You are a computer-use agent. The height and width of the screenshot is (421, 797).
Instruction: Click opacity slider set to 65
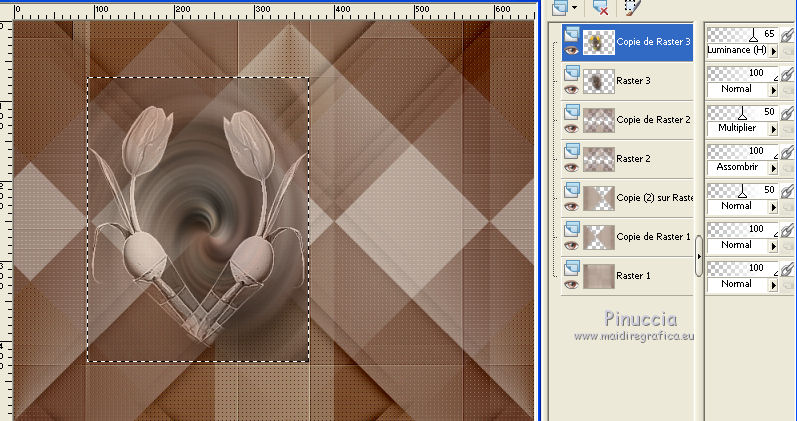click(742, 35)
